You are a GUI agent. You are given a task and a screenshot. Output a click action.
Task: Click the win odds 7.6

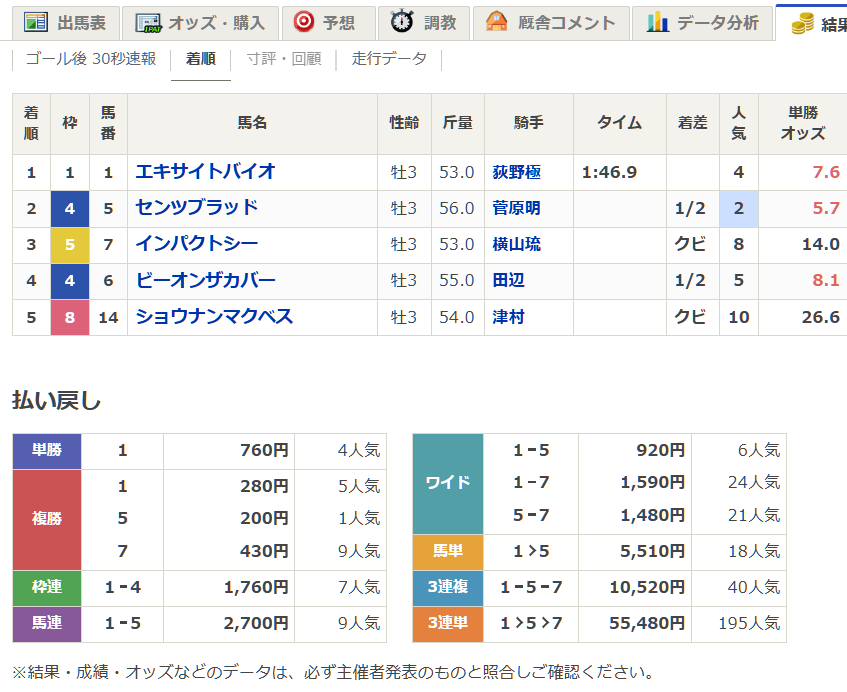point(826,172)
